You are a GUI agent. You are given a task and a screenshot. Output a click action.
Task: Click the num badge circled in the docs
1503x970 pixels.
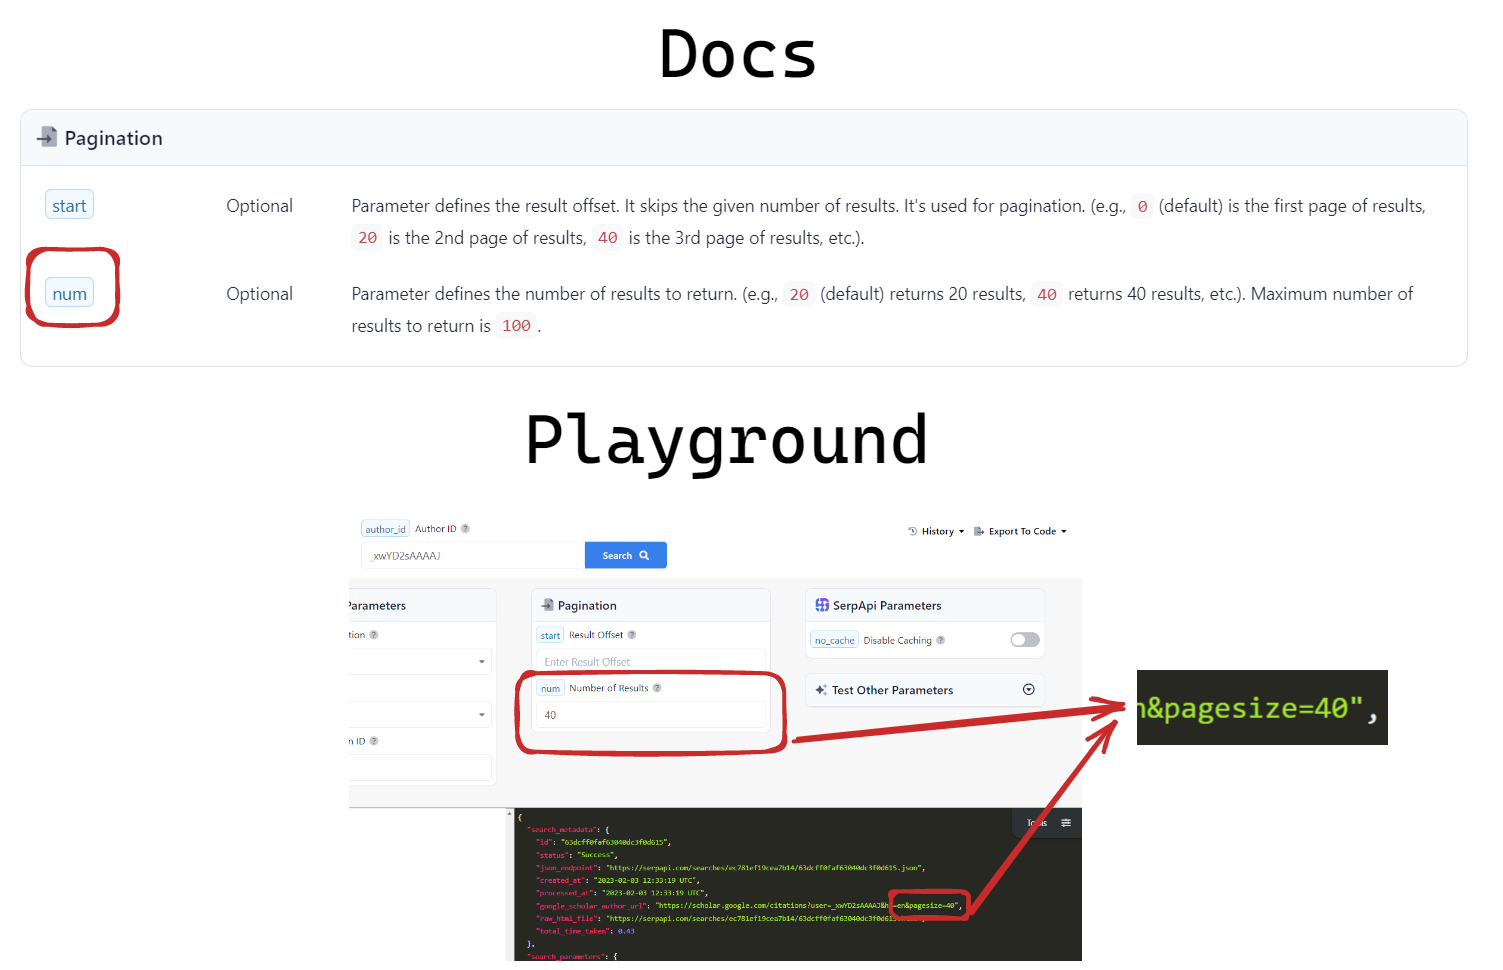[69, 293]
